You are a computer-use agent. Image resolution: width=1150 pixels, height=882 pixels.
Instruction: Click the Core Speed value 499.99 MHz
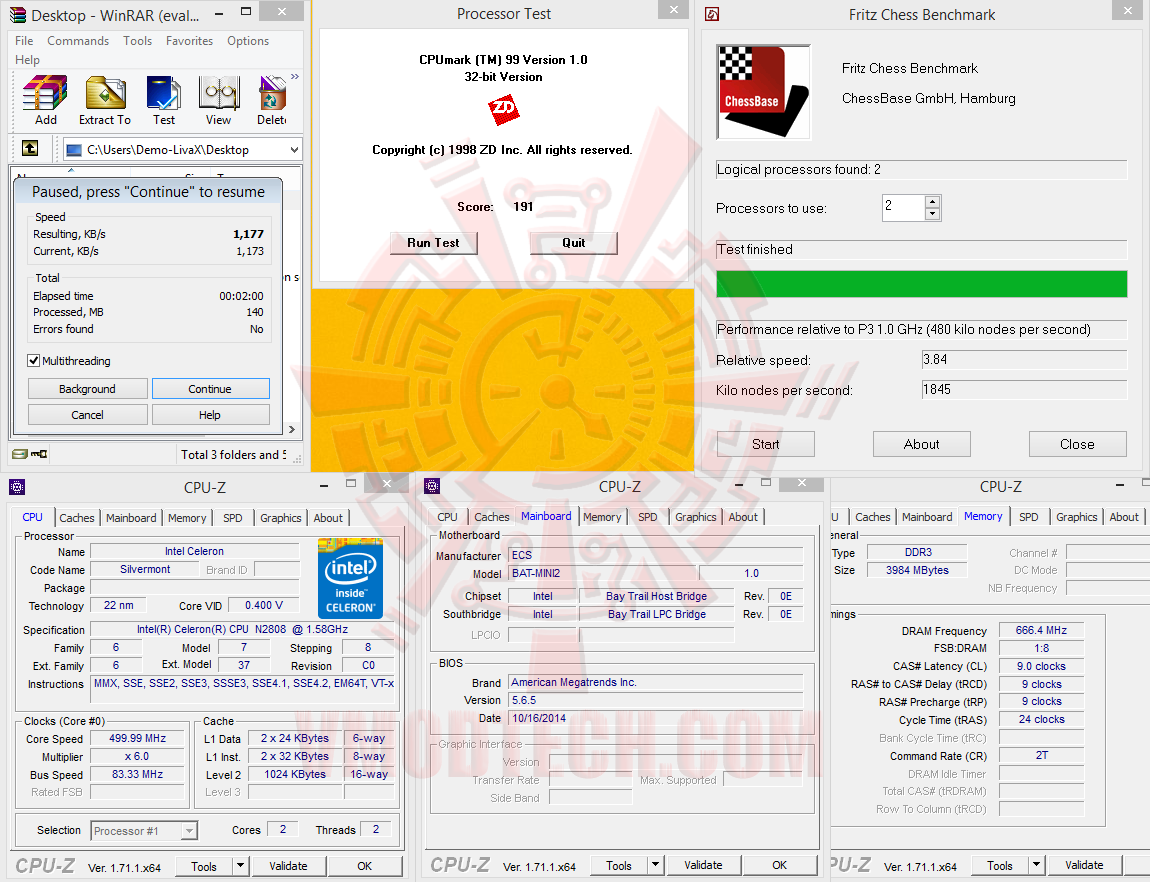click(137, 738)
